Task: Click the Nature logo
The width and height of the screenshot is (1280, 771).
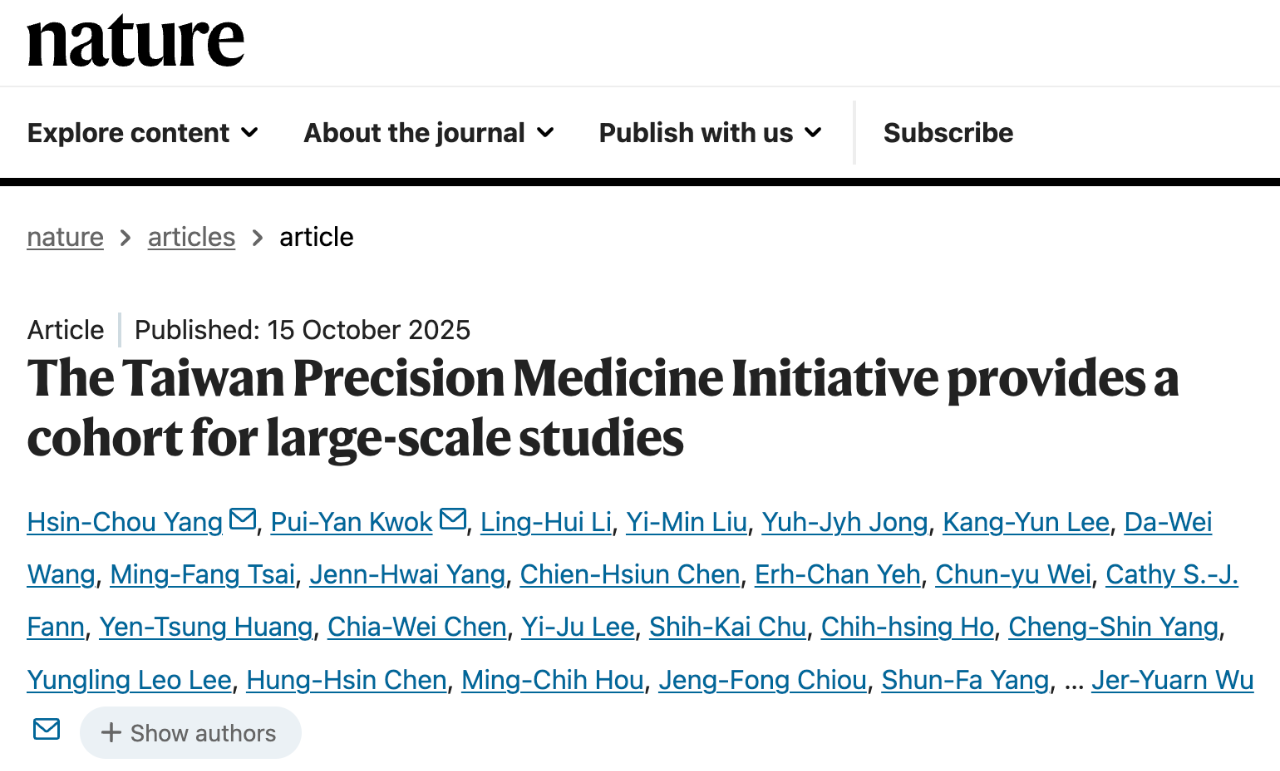Action: 136,41
